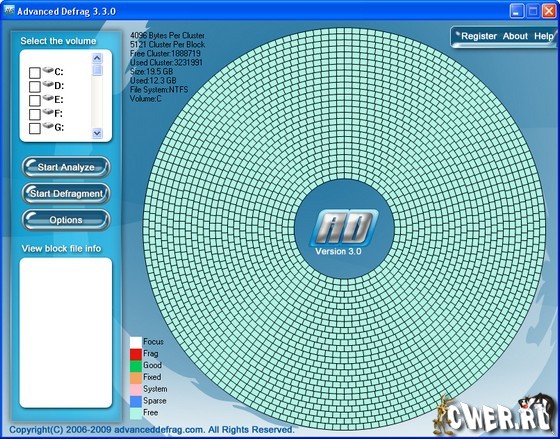Click the E: drive icon
This screenshot has width=560, height=439.
48,98
